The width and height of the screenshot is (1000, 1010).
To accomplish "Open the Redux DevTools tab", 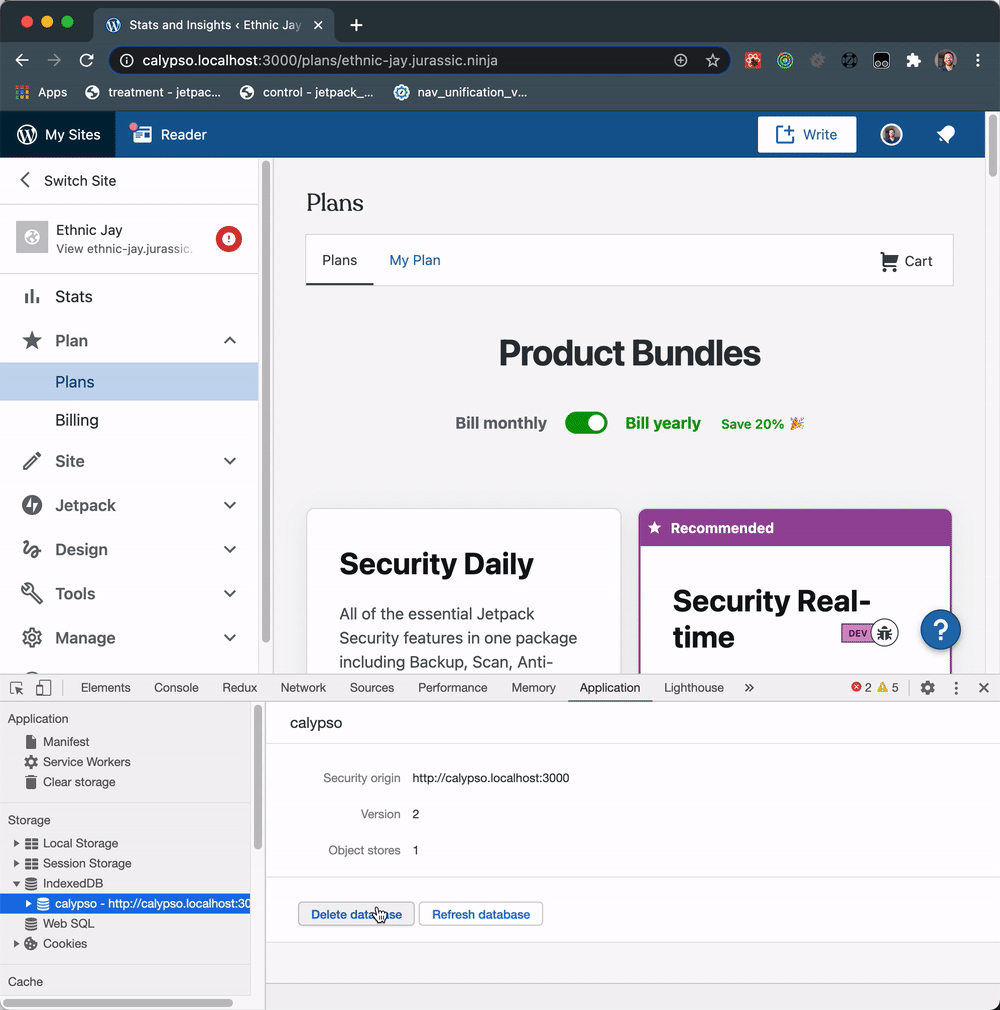I will (240, 688).
